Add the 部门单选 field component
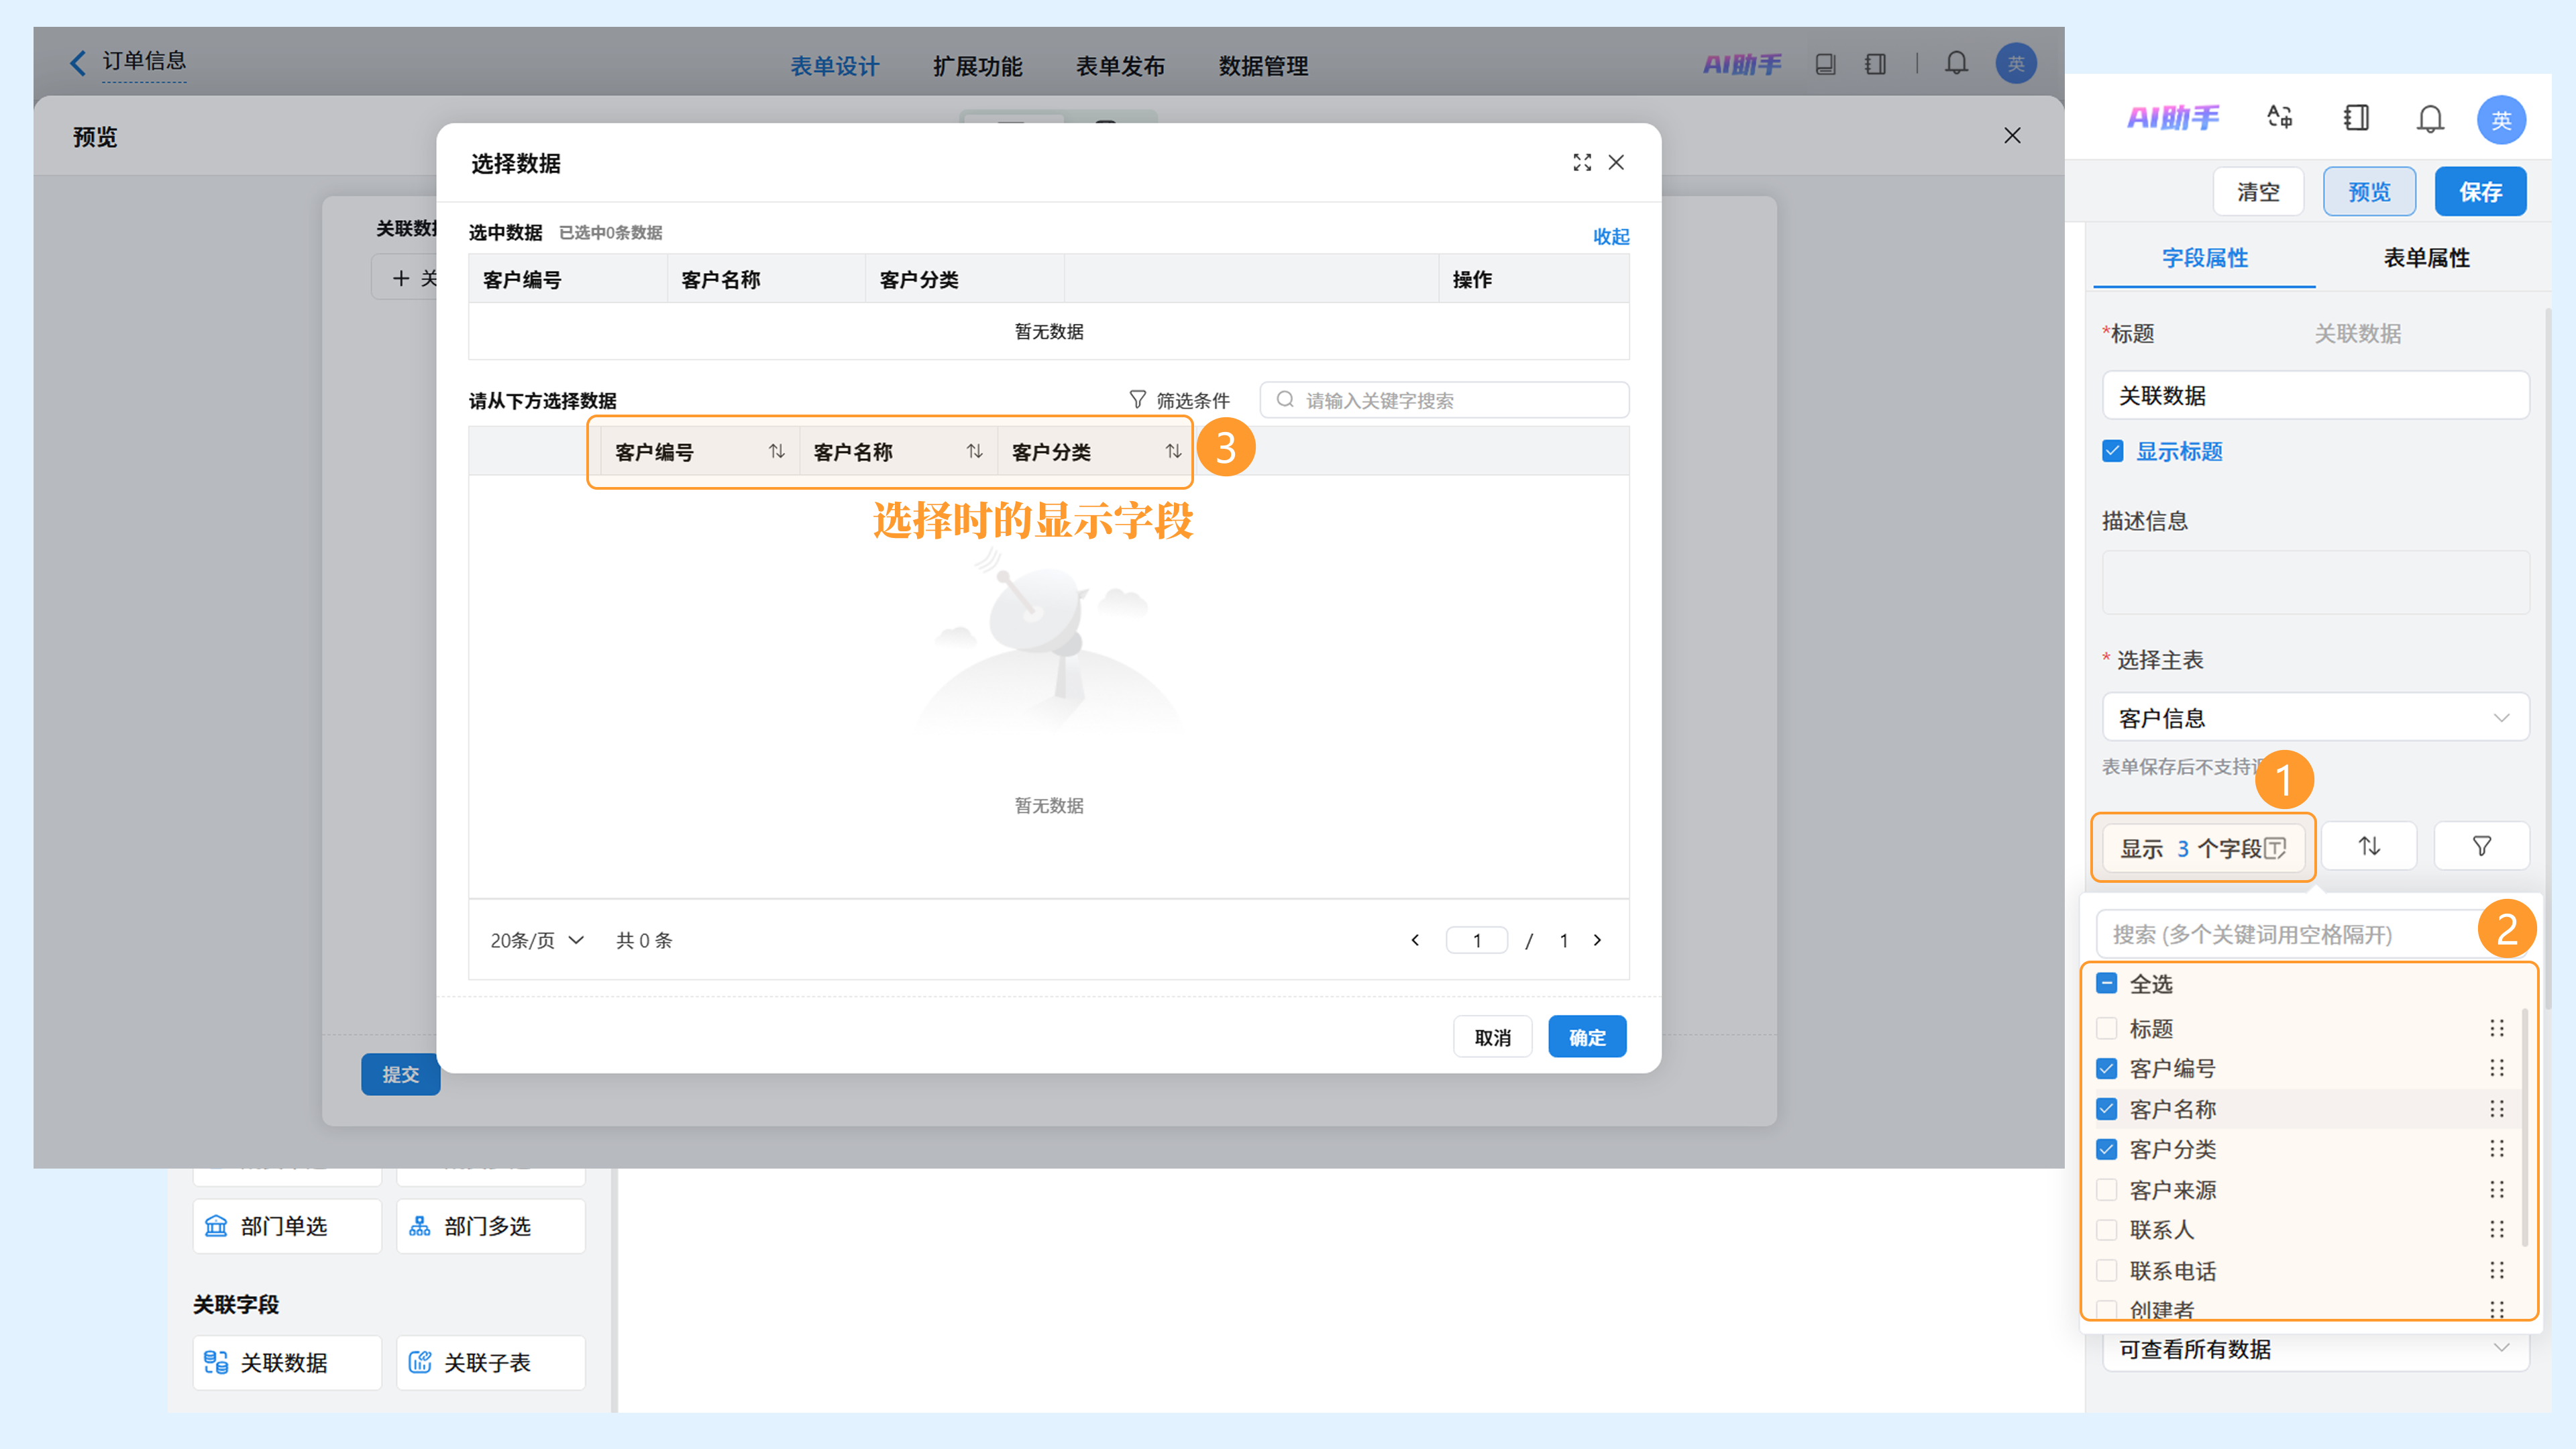 click(x=287, y=1226)
